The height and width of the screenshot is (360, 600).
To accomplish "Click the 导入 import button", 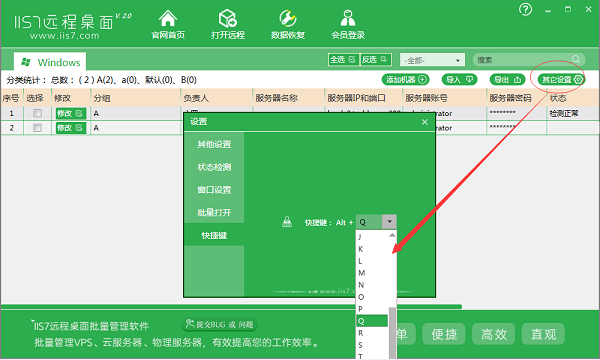I will coord(460,80).
